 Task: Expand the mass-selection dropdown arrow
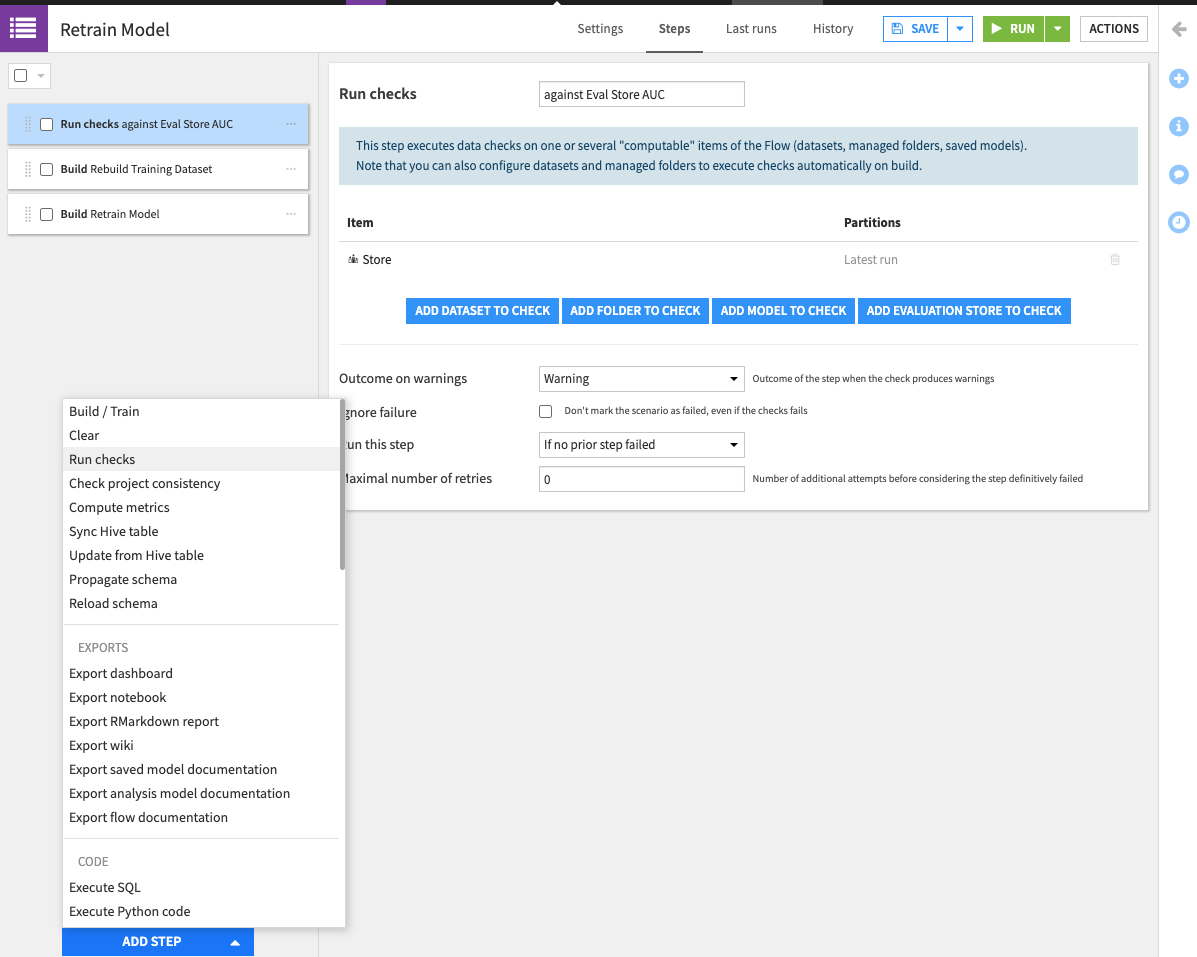(x=40, y=76)
